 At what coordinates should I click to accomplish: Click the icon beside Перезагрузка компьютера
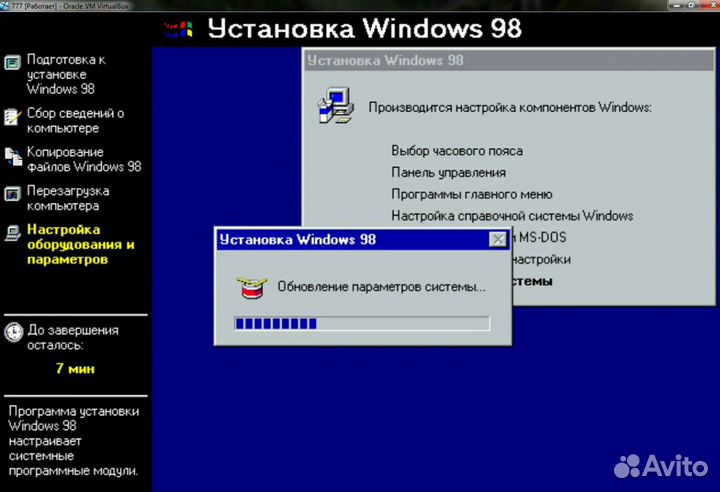click(x=12, y=194)
